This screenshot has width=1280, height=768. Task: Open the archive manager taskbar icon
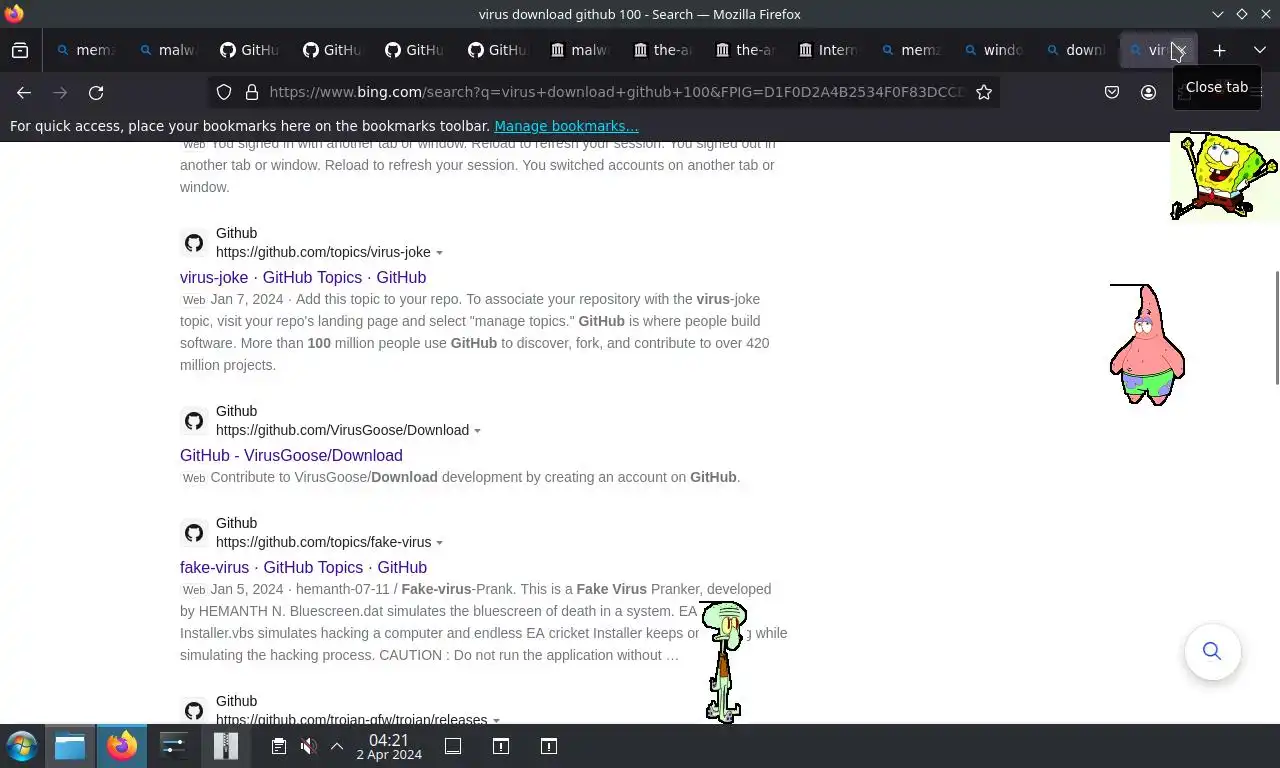click(x=226, y=746)
